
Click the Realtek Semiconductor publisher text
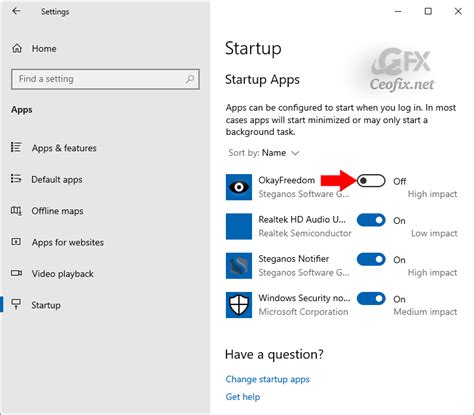[x=305, y=233]
